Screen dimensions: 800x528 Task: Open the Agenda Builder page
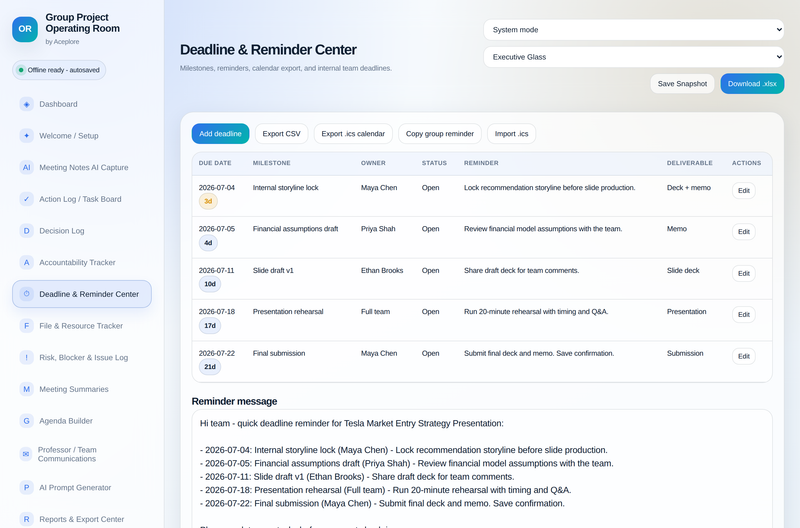click(82, 421)
